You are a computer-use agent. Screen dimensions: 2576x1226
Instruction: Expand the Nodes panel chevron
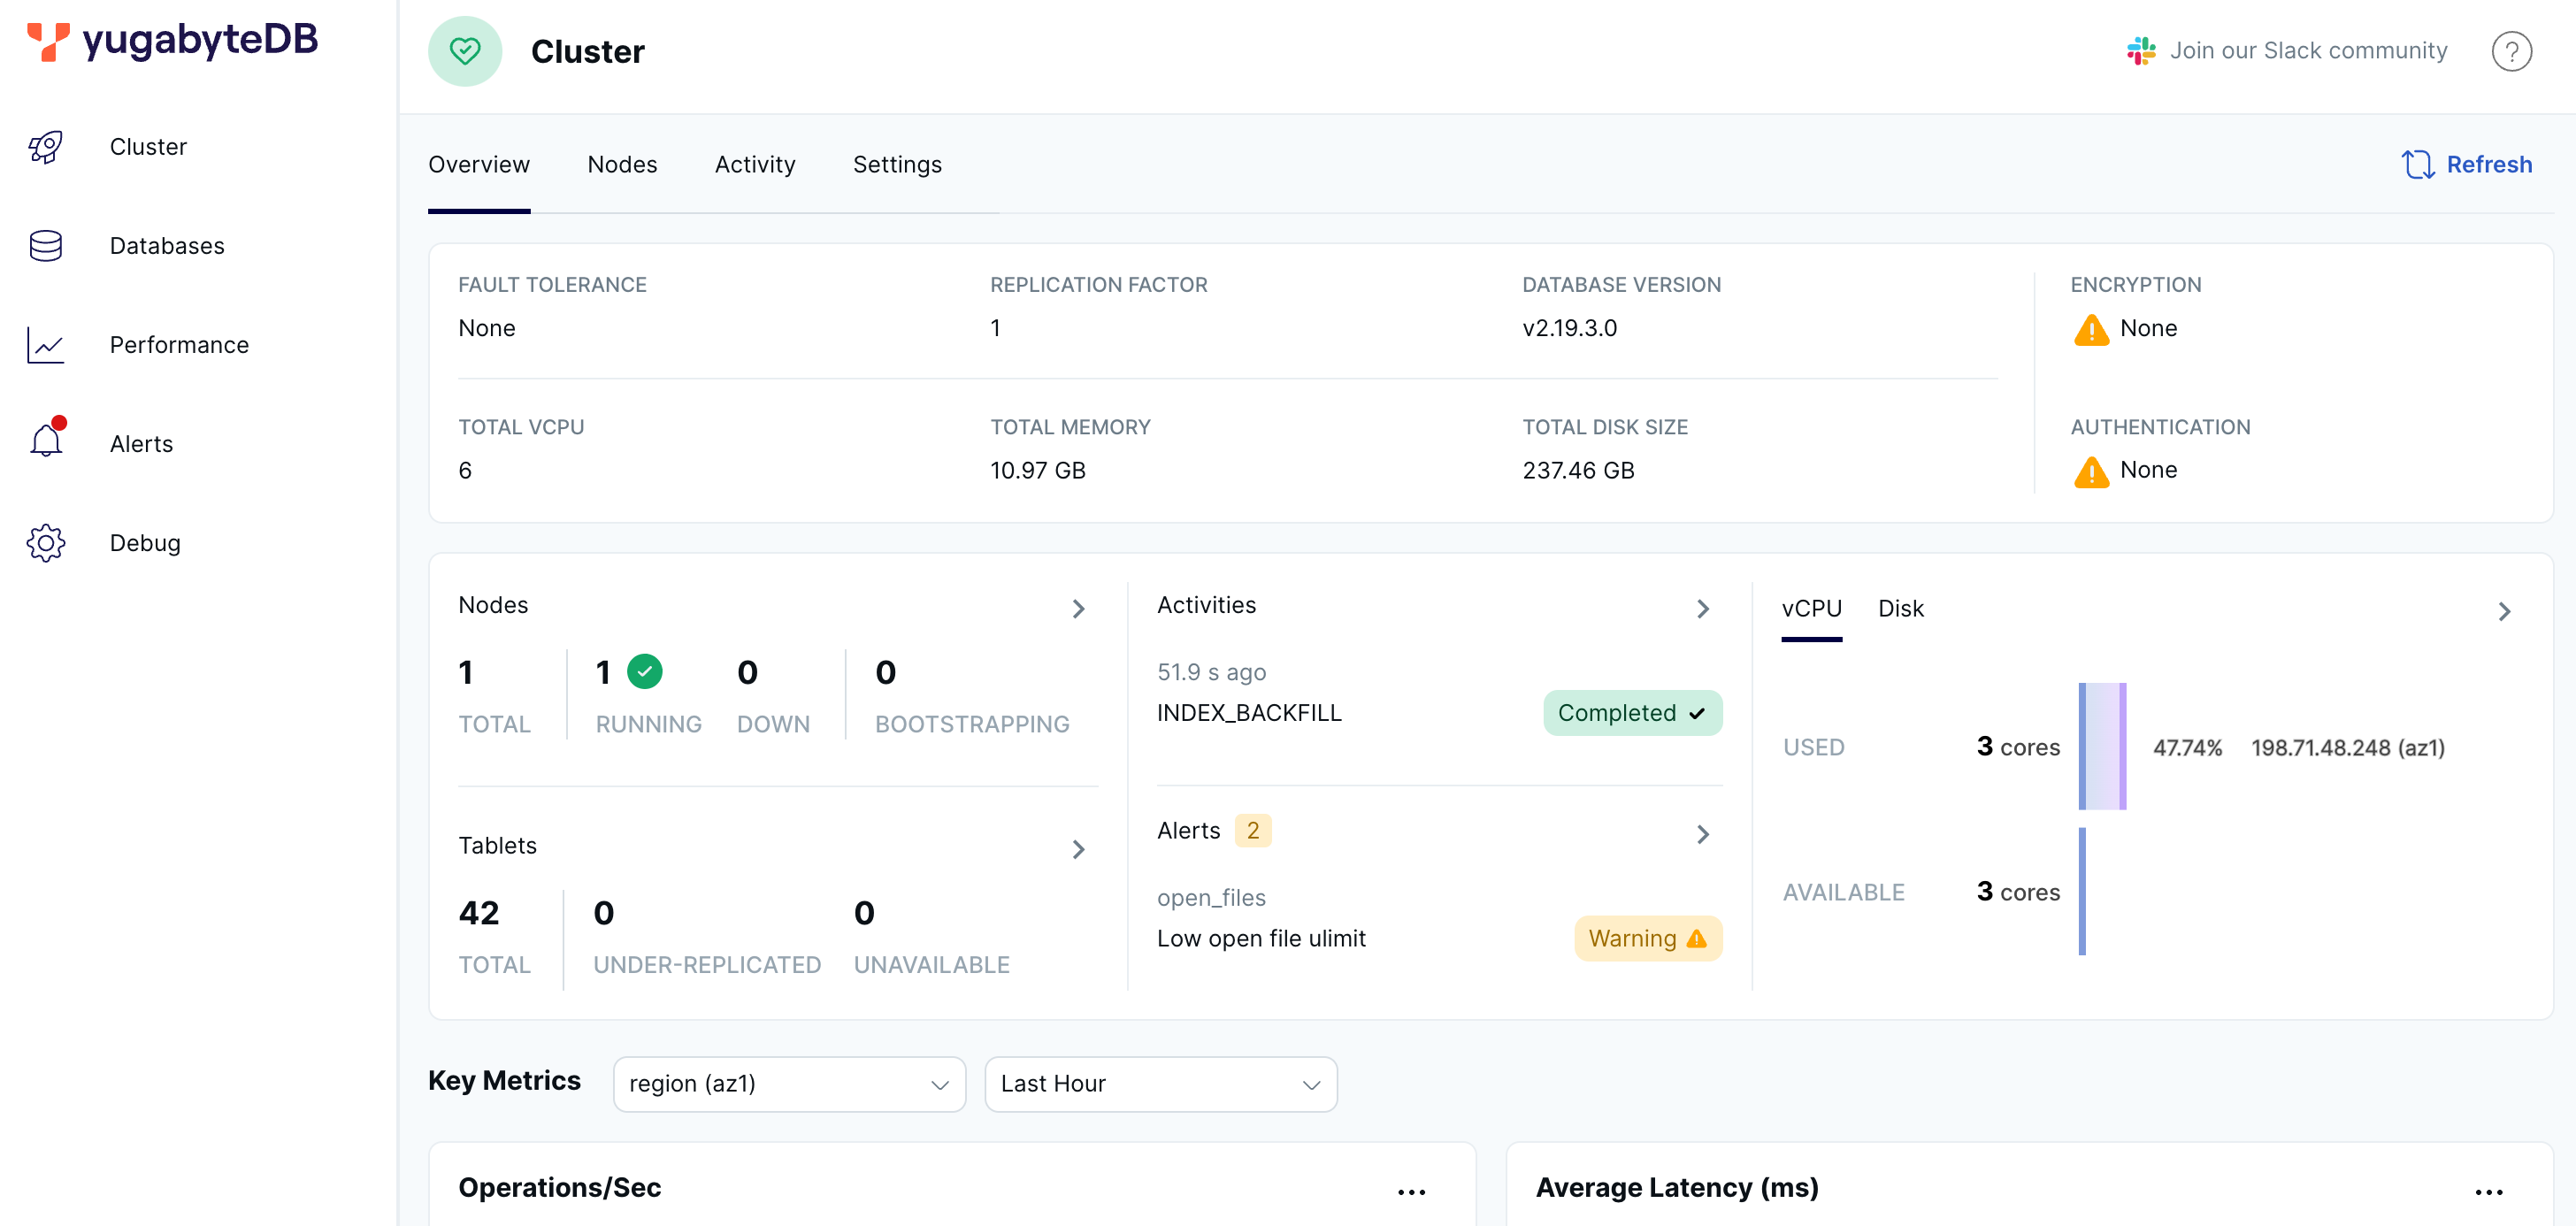[1078, 608]
